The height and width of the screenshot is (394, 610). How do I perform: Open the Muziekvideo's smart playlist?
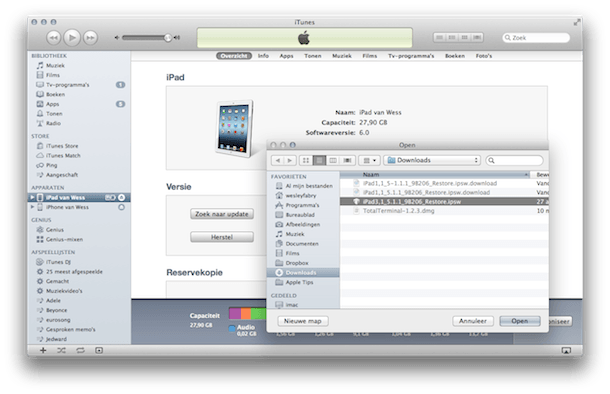[x=64, y=291]
